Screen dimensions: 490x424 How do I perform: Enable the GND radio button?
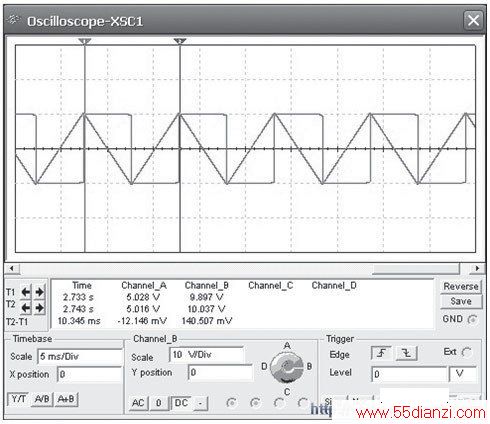(x=472, y=319)
